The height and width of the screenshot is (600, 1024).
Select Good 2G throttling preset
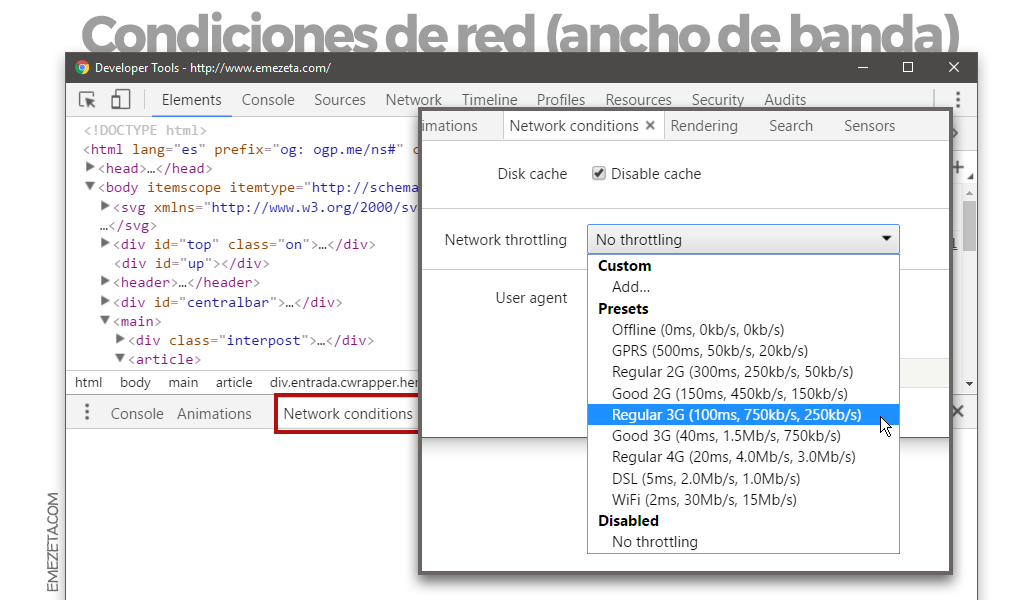pyautogui.click(x=743, y=394)
